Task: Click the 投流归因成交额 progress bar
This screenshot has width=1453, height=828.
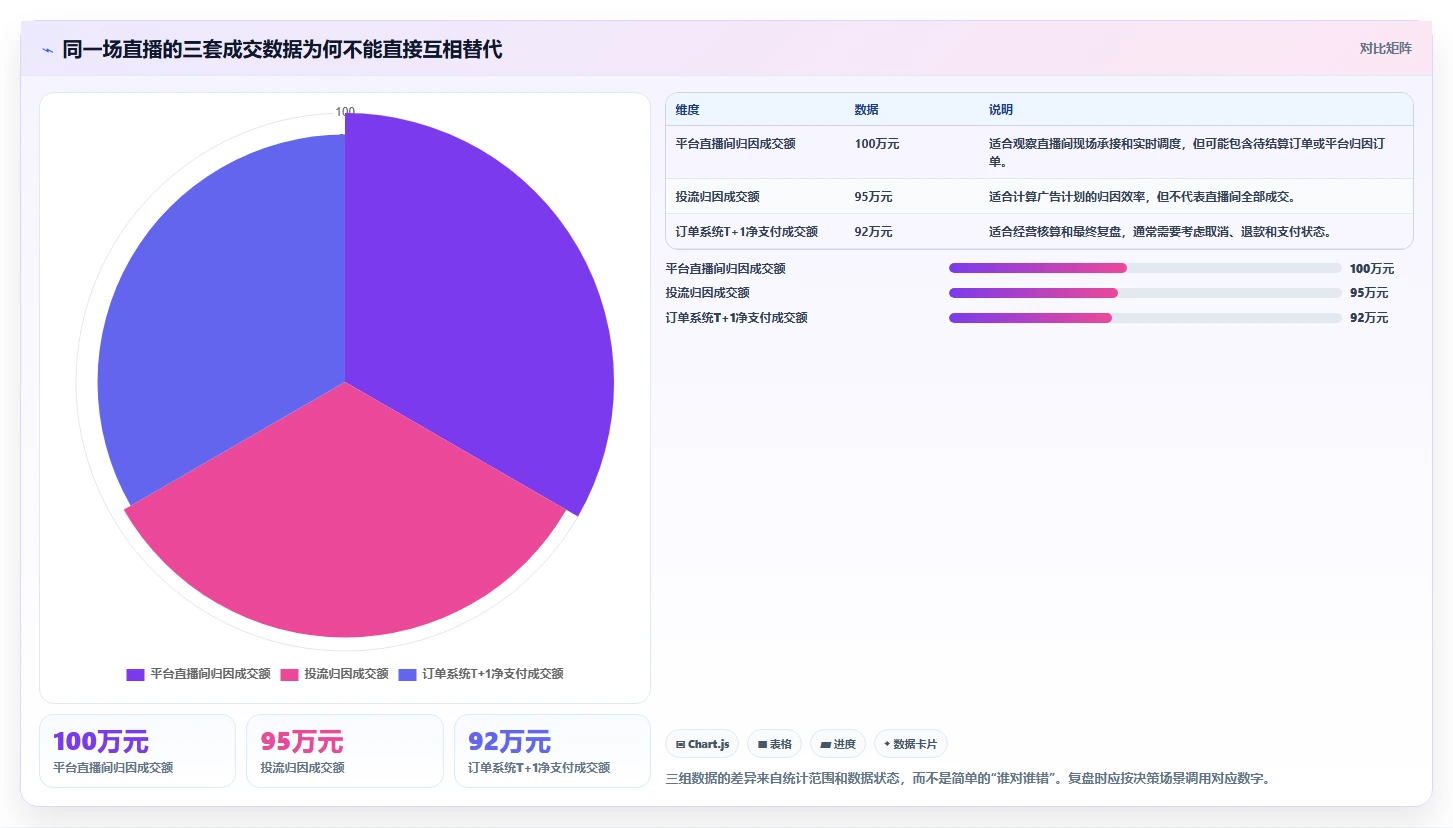Action: coord(1145,293)
